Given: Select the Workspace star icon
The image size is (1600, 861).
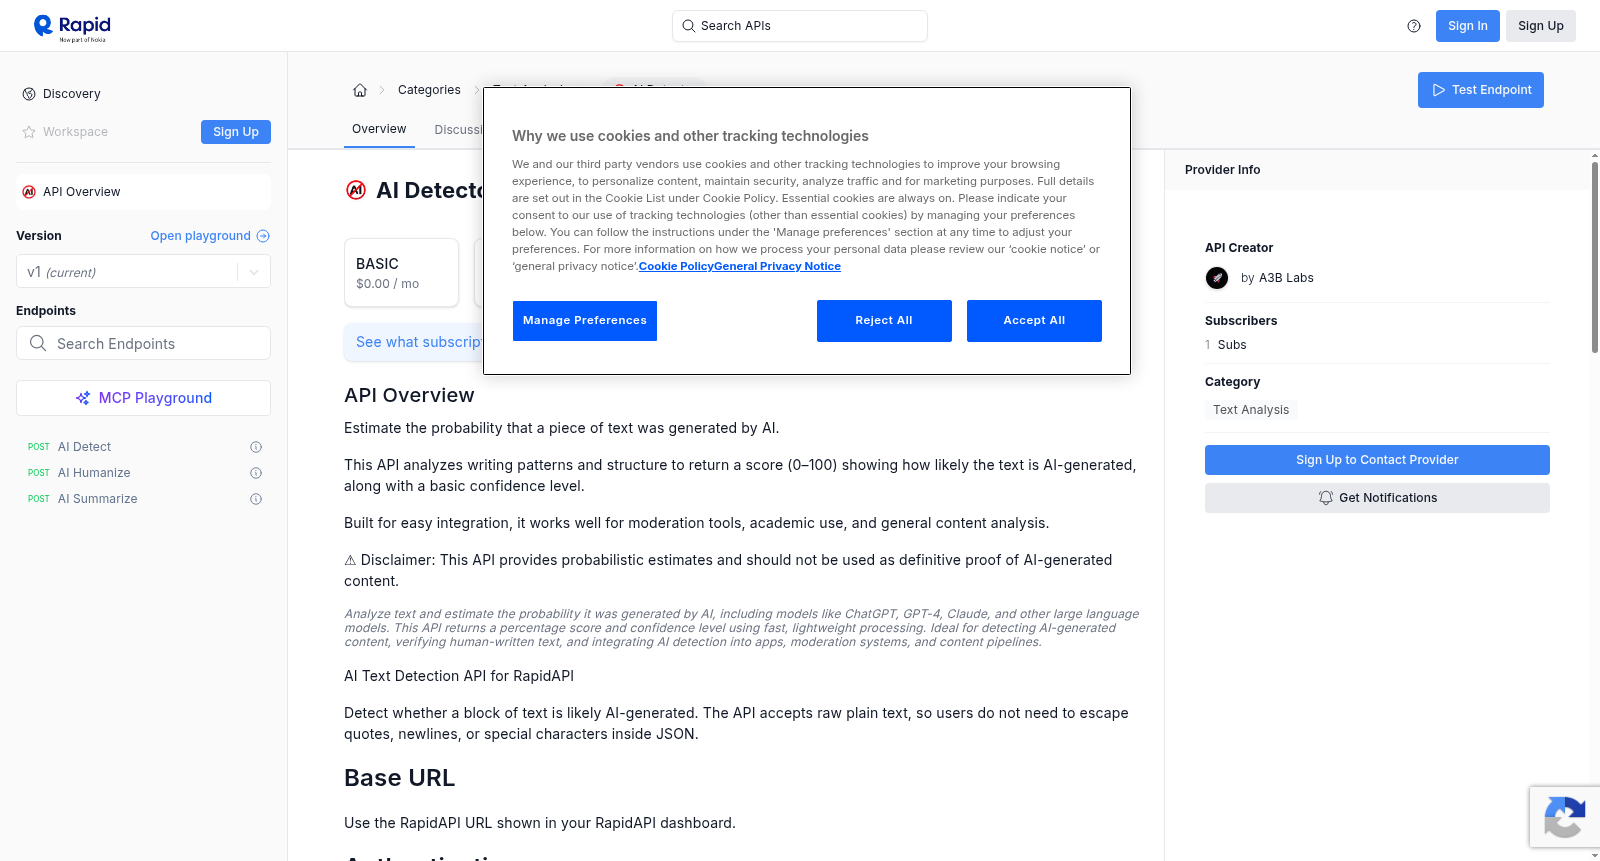Looking at the screenshot, I should point(29,132).
